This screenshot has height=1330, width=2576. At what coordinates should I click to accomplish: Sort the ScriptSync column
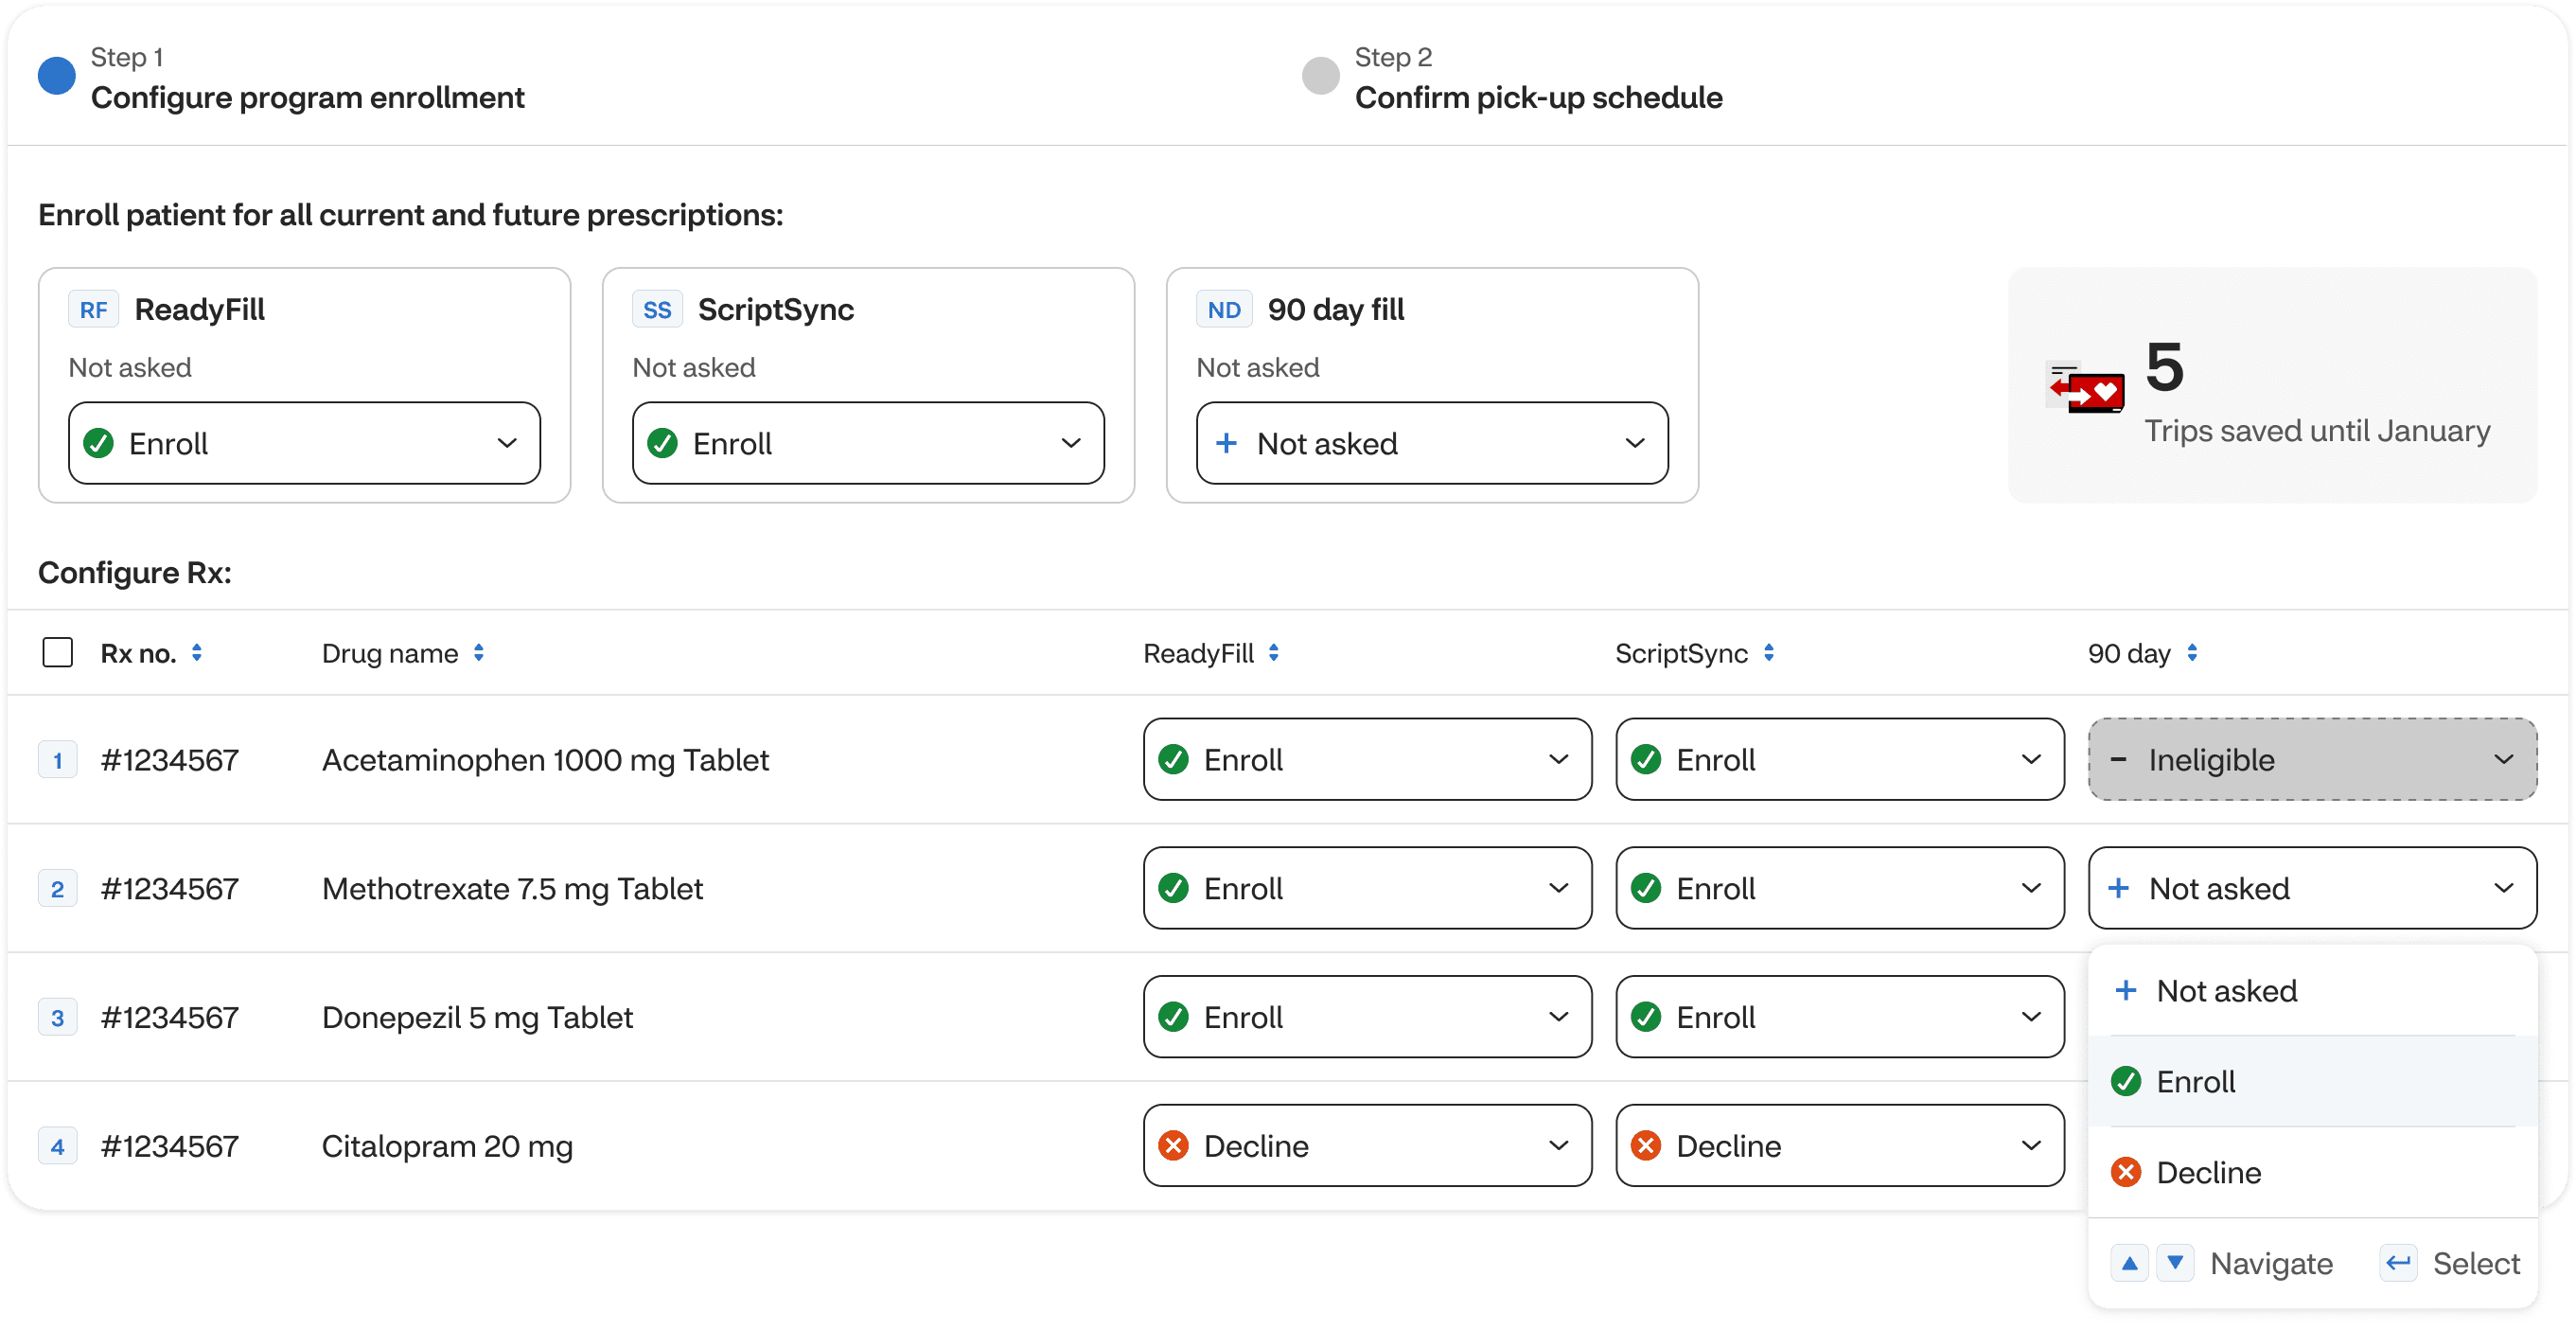pyautogui.click(x=1768, y=653)
